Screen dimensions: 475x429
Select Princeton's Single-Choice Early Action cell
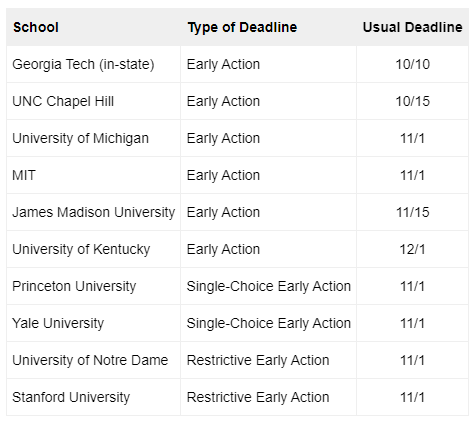(x=268, y=286)
